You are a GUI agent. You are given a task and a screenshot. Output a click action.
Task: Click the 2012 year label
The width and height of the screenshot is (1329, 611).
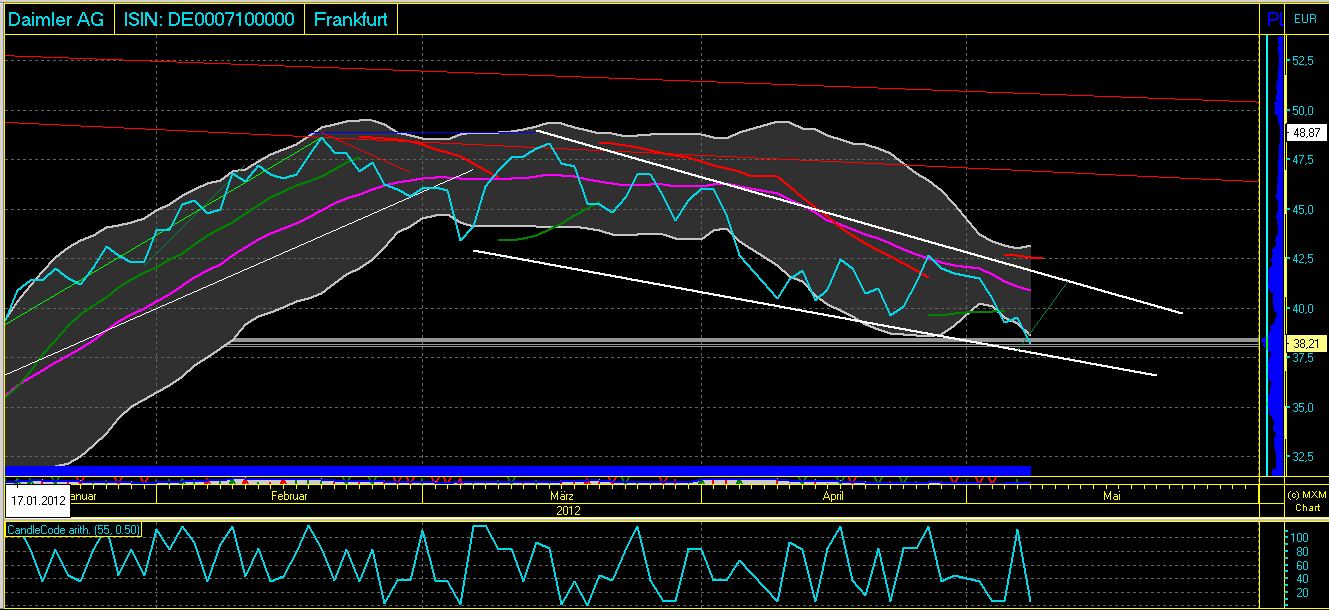point(568,509)
